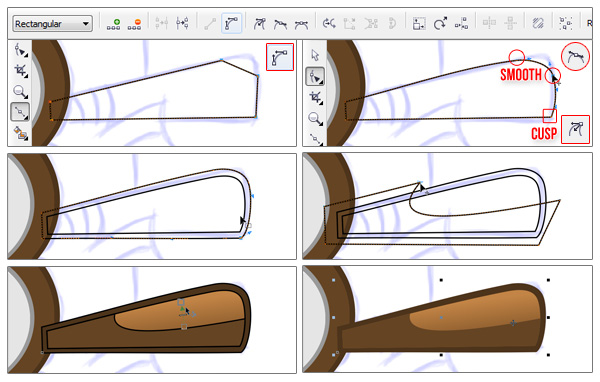Click Align nodes icon
The height and width of the screenshot is (382, 600).
click(461, 24)
